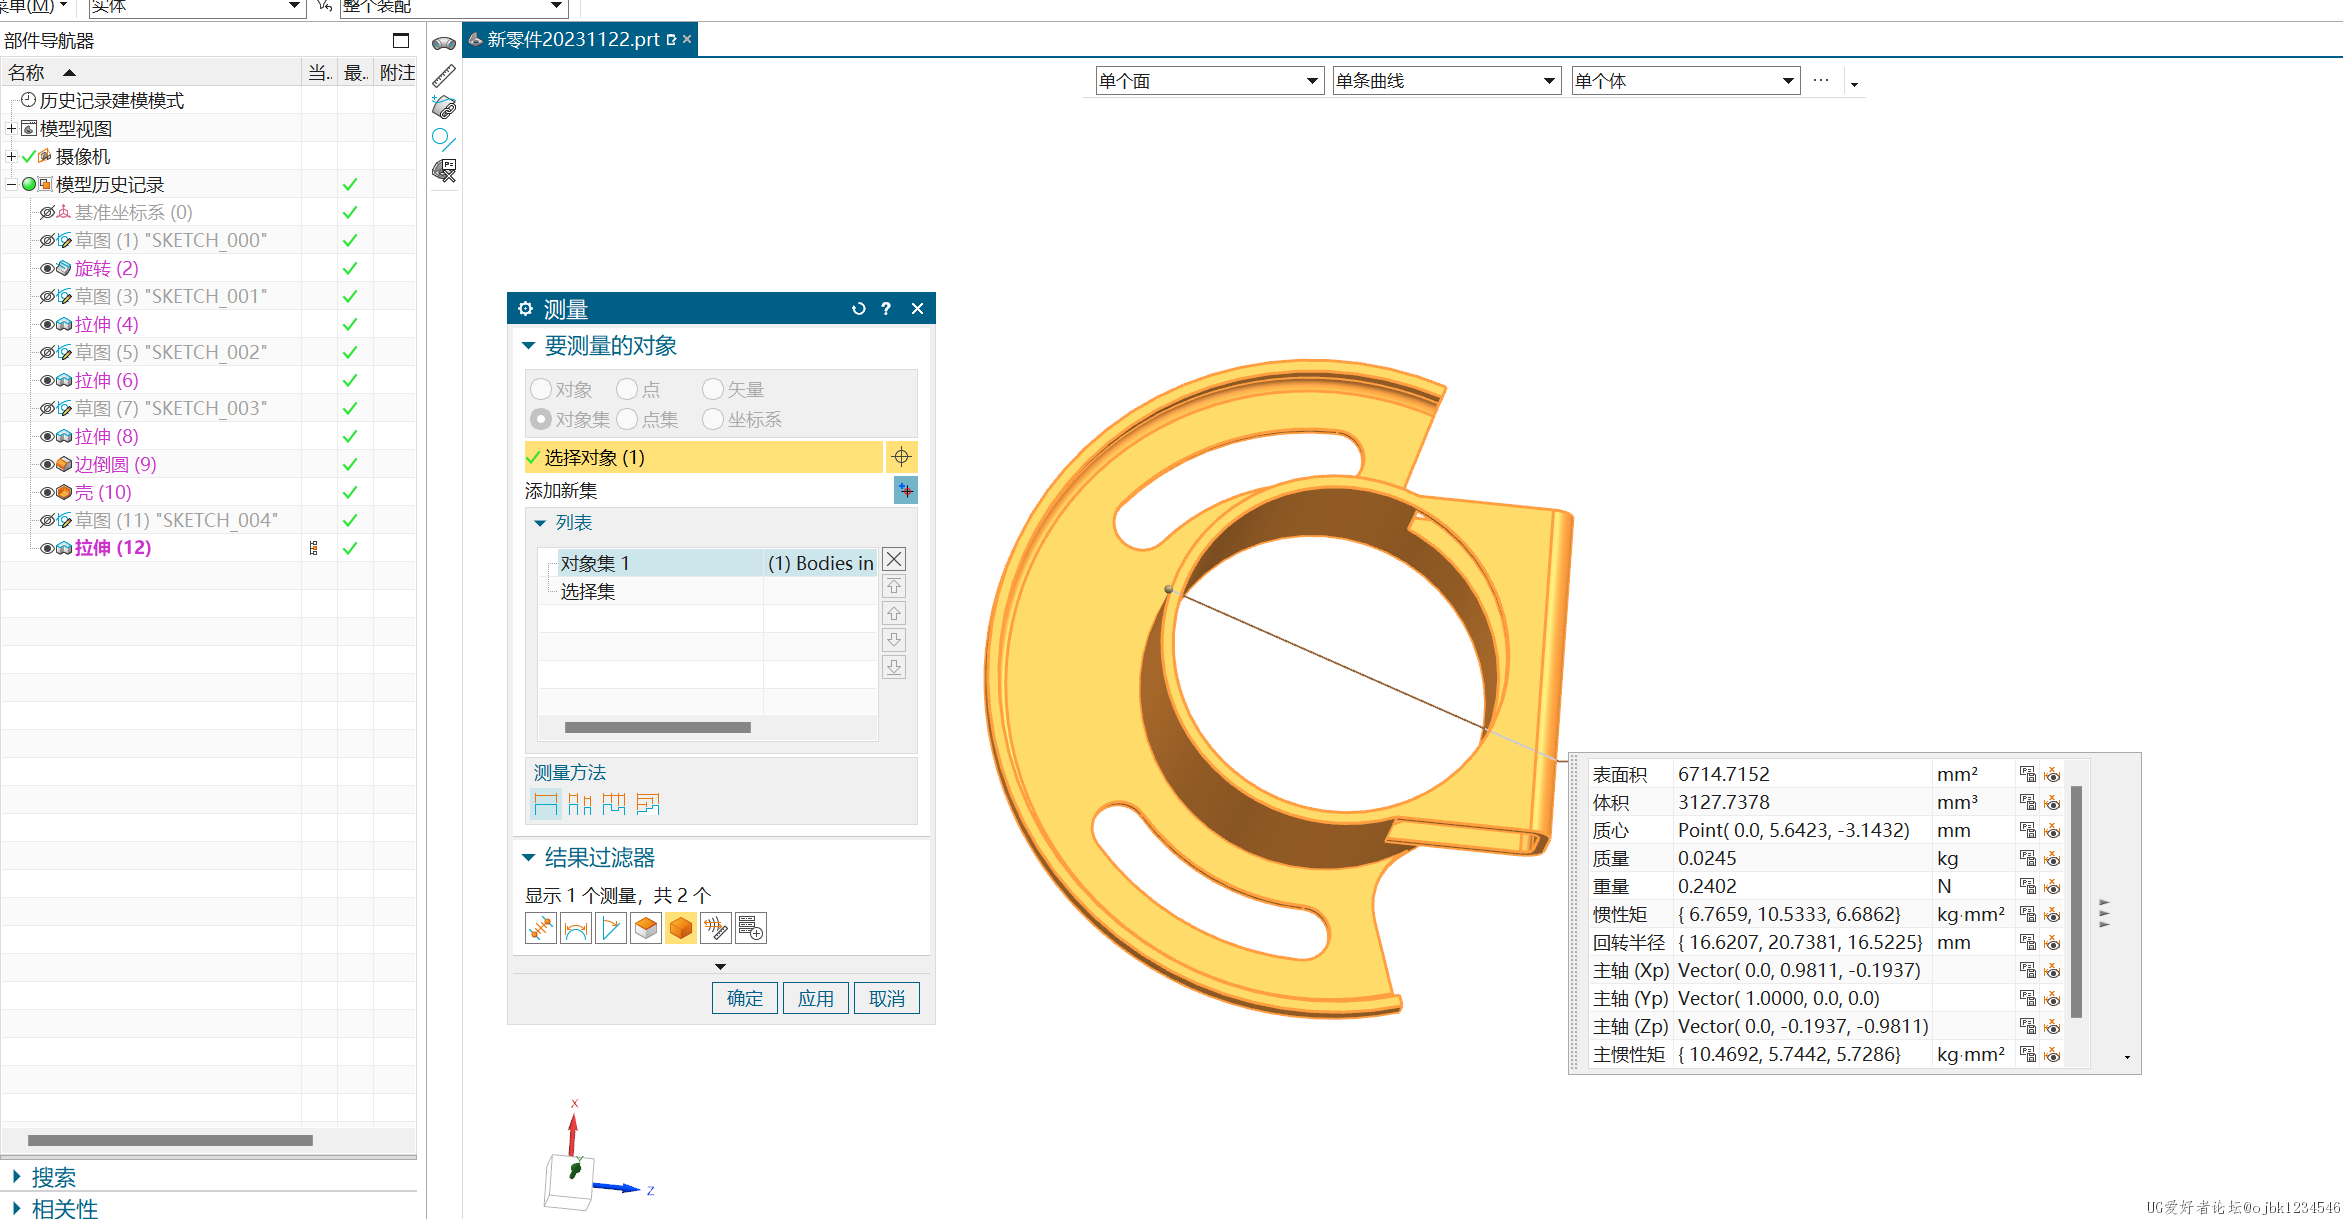Image resolution: width=2343 pixels, height=1219 pixels.
Task: Expand dialog with the bottom more arrow
Action: 720,966
